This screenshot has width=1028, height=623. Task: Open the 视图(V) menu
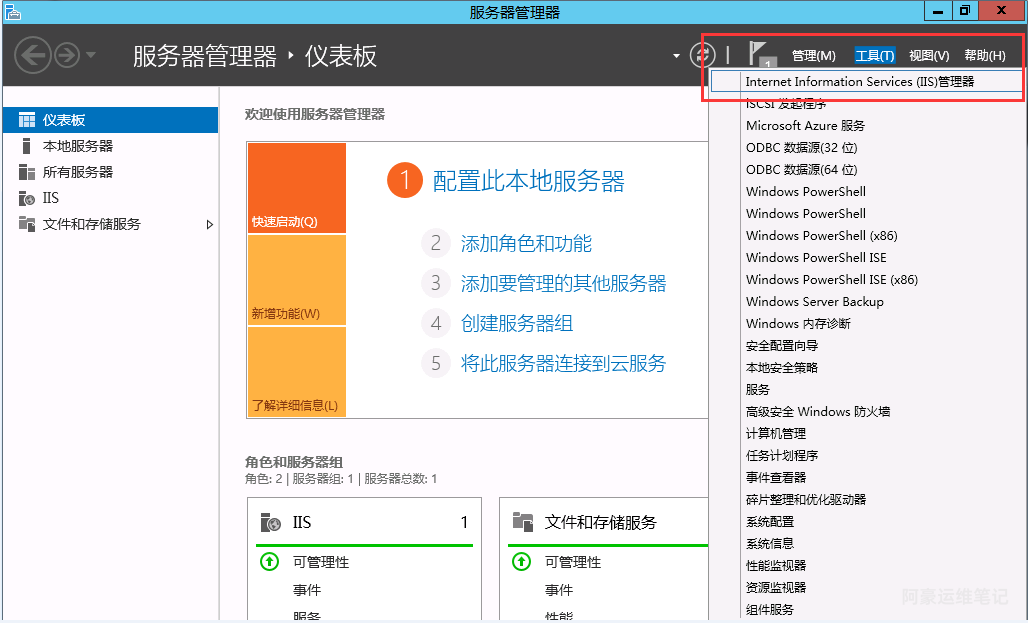928,56
